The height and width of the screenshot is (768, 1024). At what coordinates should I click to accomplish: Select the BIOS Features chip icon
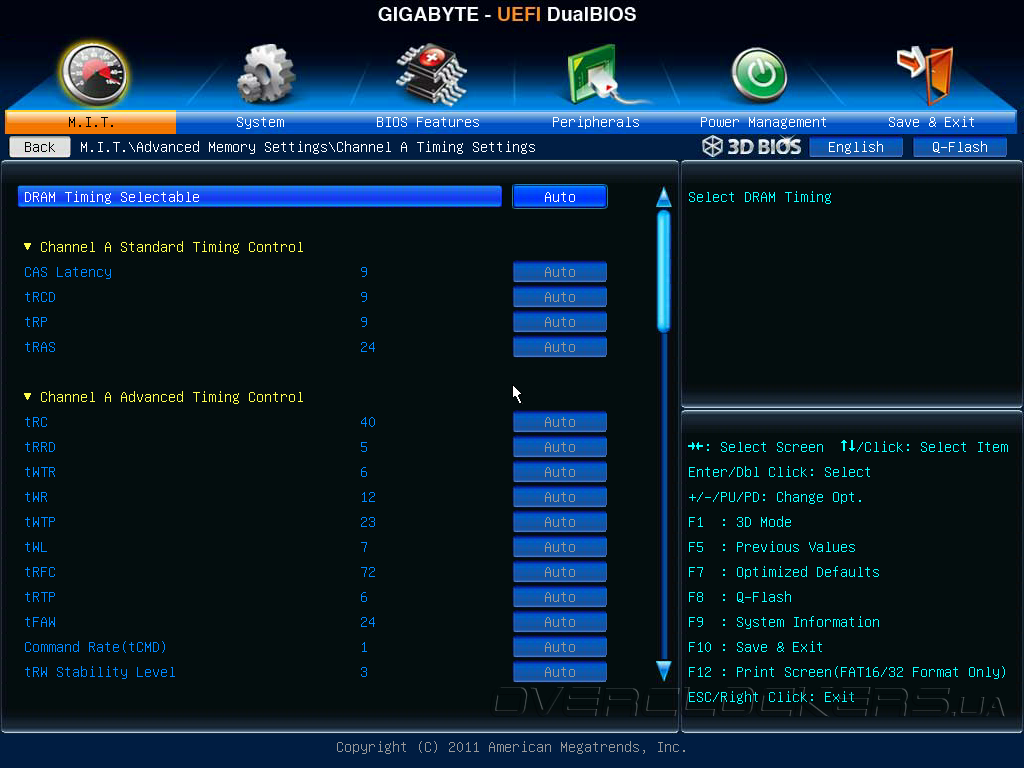pos(431,74)
